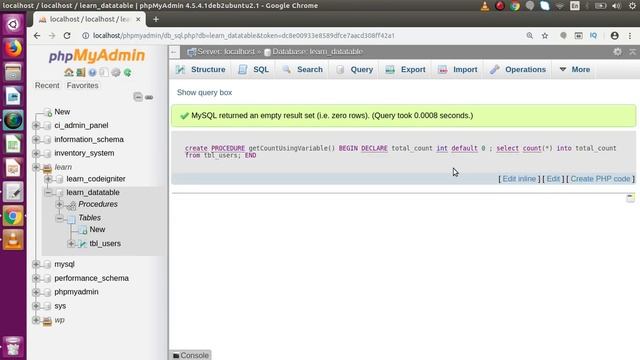Expand the learn_codeigniter database node
Viewport: 640px width, 360px height.
48,179
